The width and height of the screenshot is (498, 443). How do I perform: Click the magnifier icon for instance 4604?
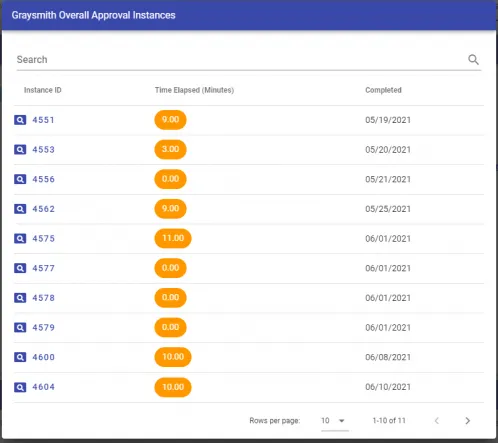click(20, 387)
